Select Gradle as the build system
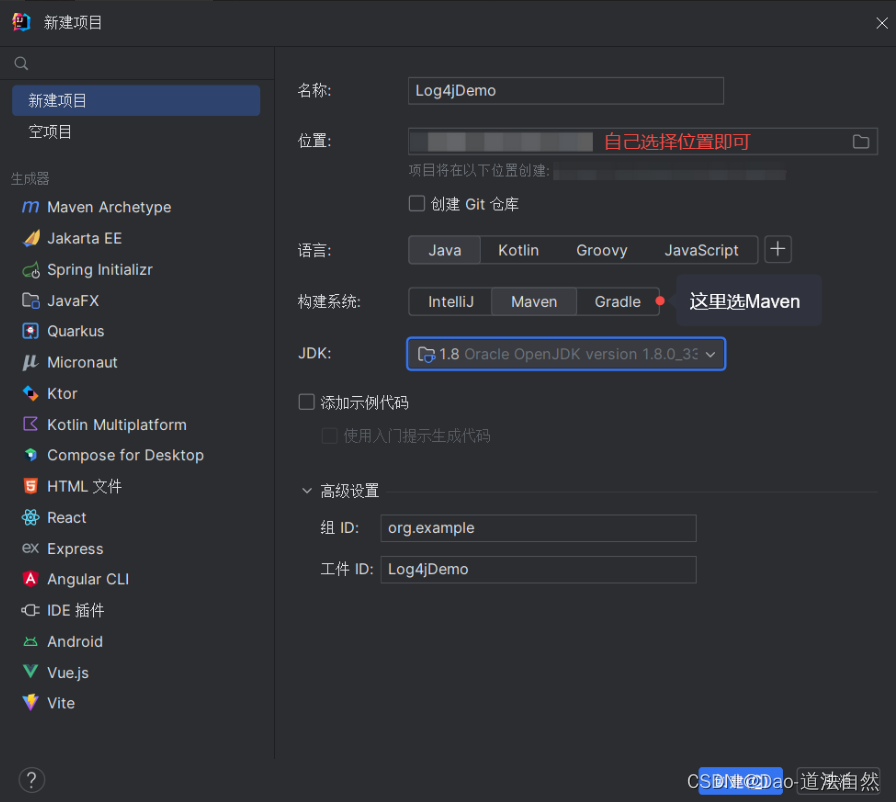Image resolution: width=896 pixels, height=802 pixels. [618, 300]
